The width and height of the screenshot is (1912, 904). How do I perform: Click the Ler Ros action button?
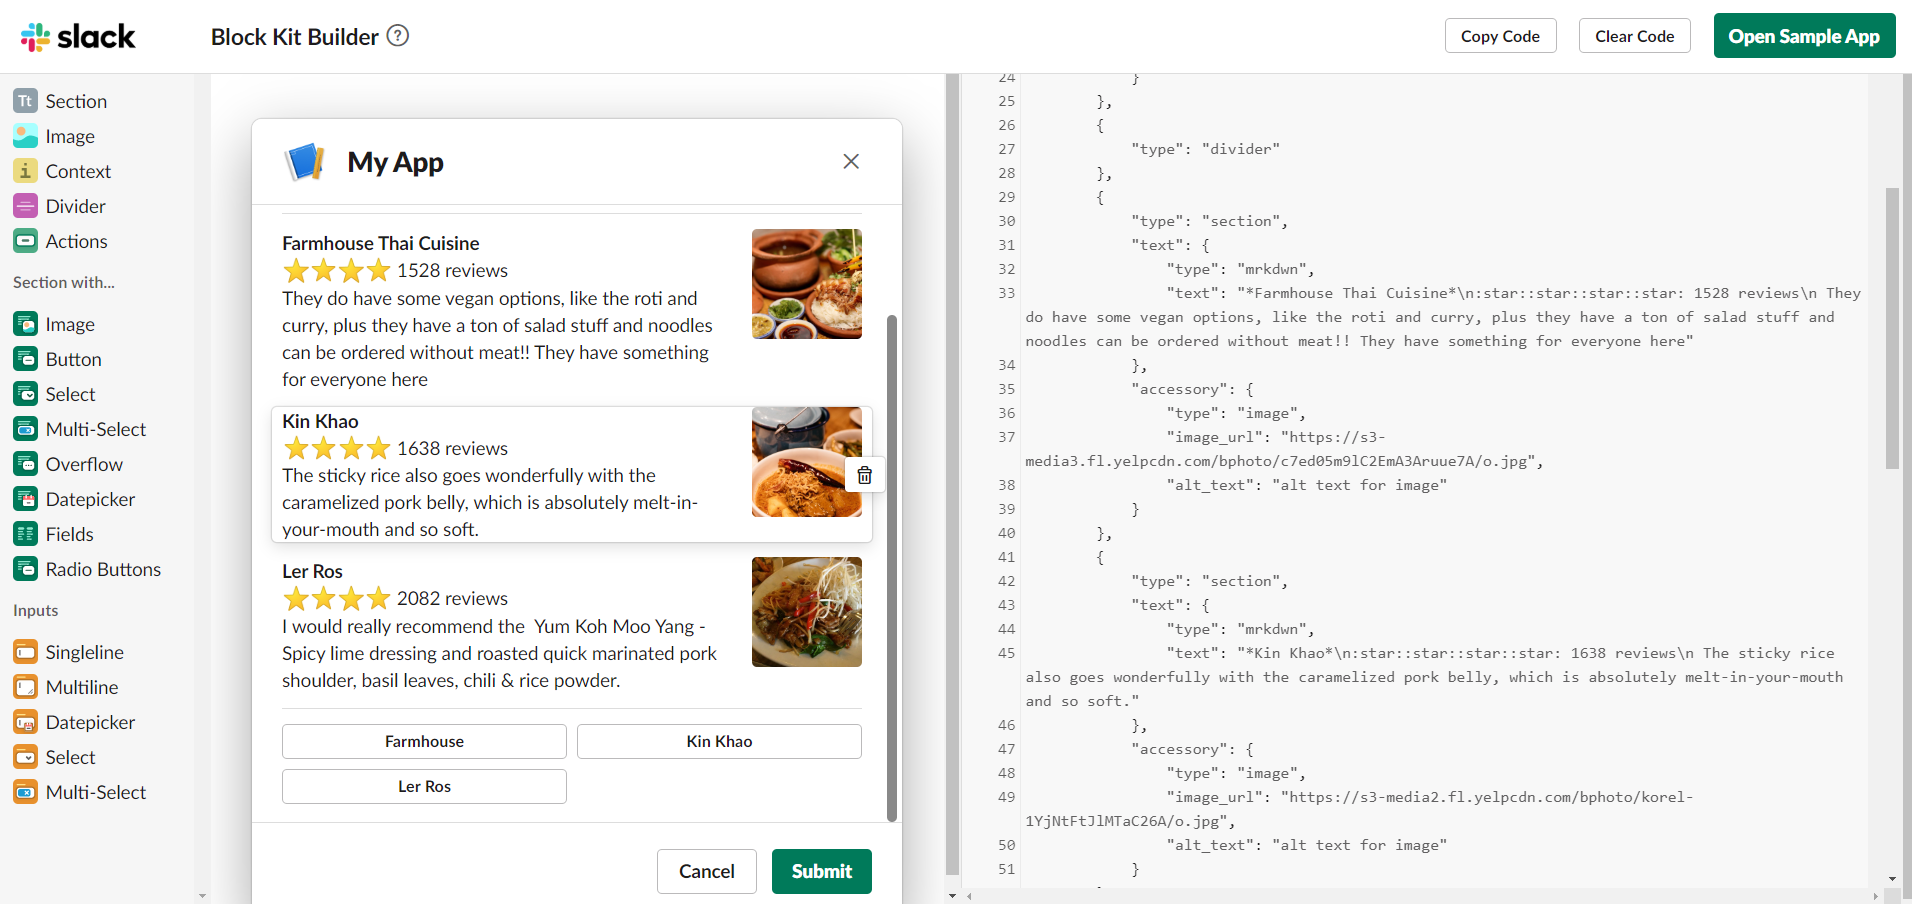tap(424, 786)
